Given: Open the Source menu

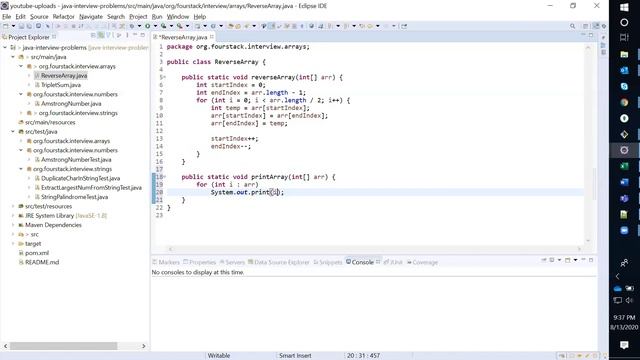Looking at the screenshot, I should [39, 17].
